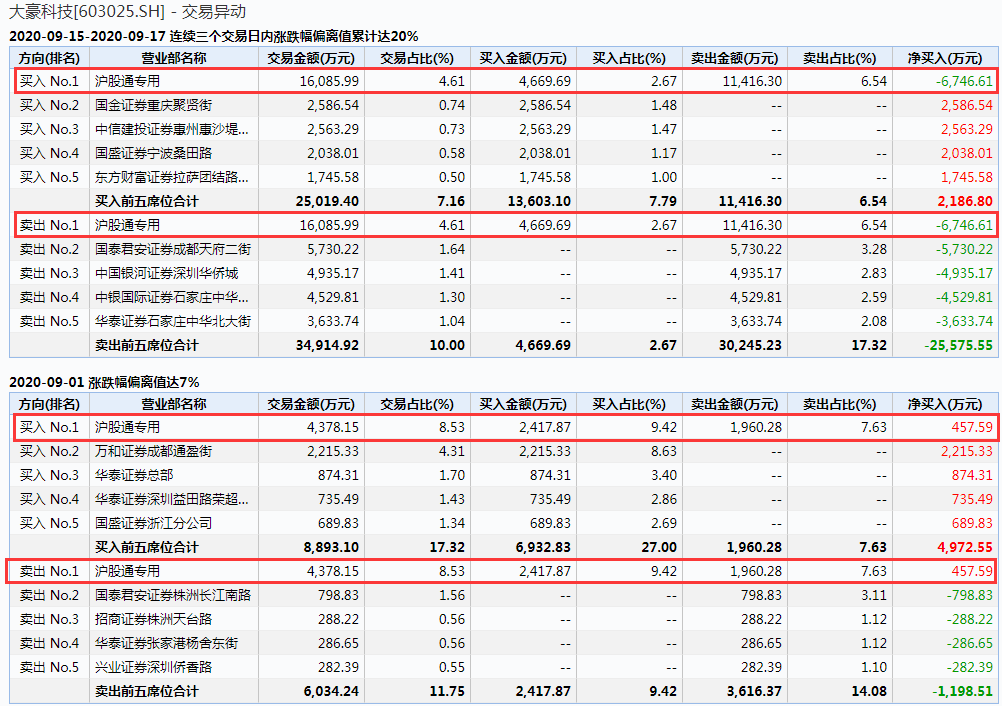Click the green net value -25,575.55
The width and height of the screenshot is (1002, 706).
[x=959, y=346]
